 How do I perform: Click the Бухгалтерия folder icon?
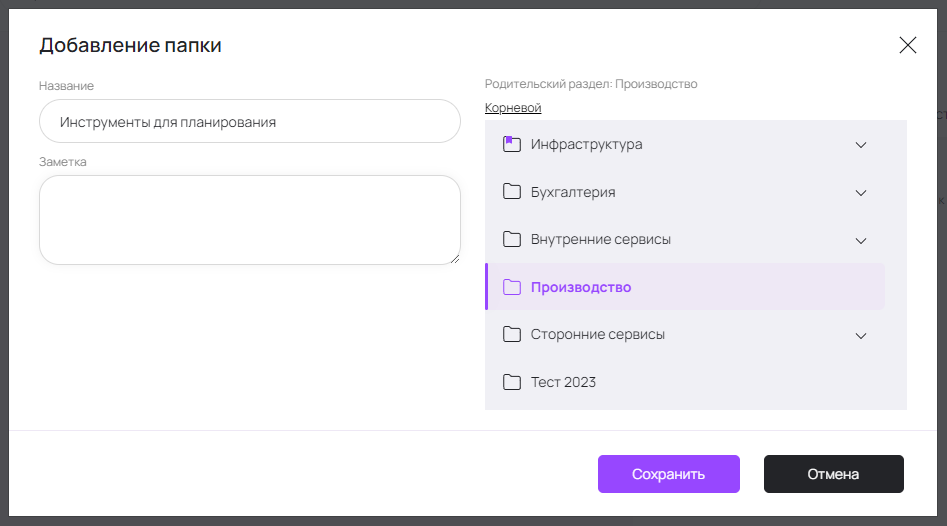tap(512, 192)
